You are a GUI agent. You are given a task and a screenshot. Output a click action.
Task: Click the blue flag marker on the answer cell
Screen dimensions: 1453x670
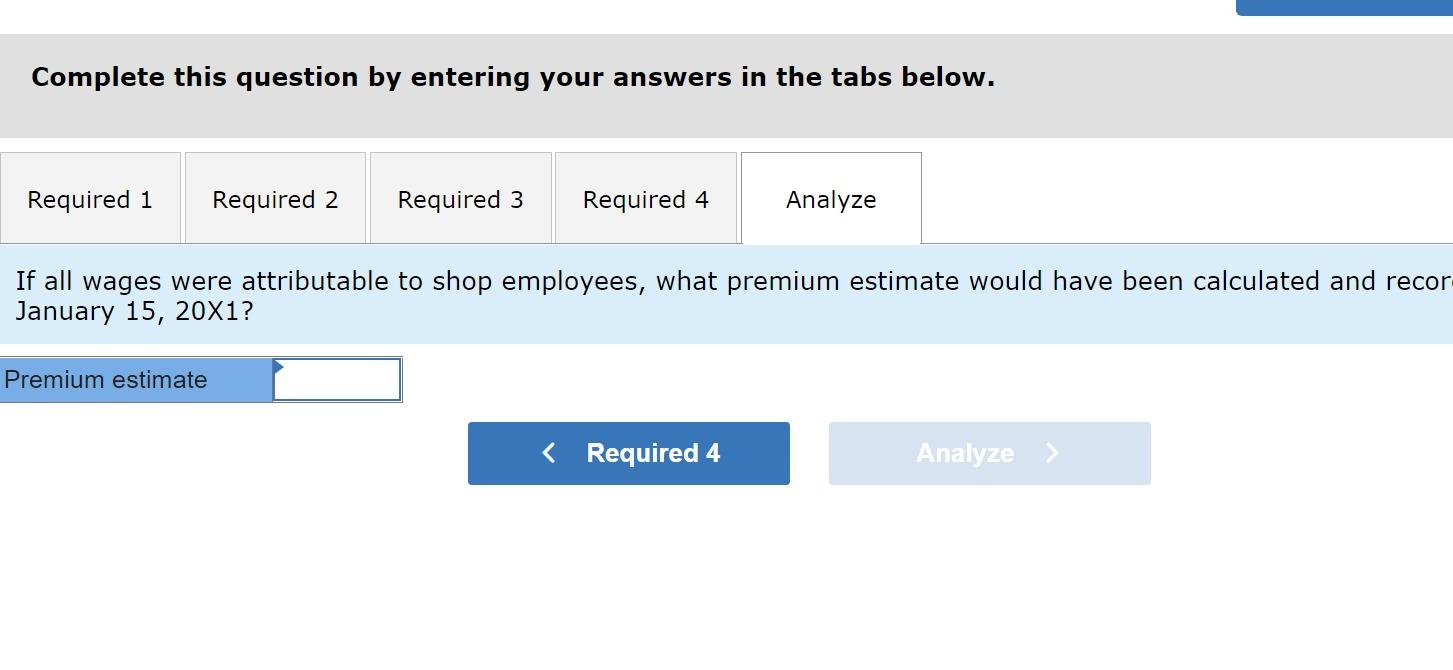point(278,368)
